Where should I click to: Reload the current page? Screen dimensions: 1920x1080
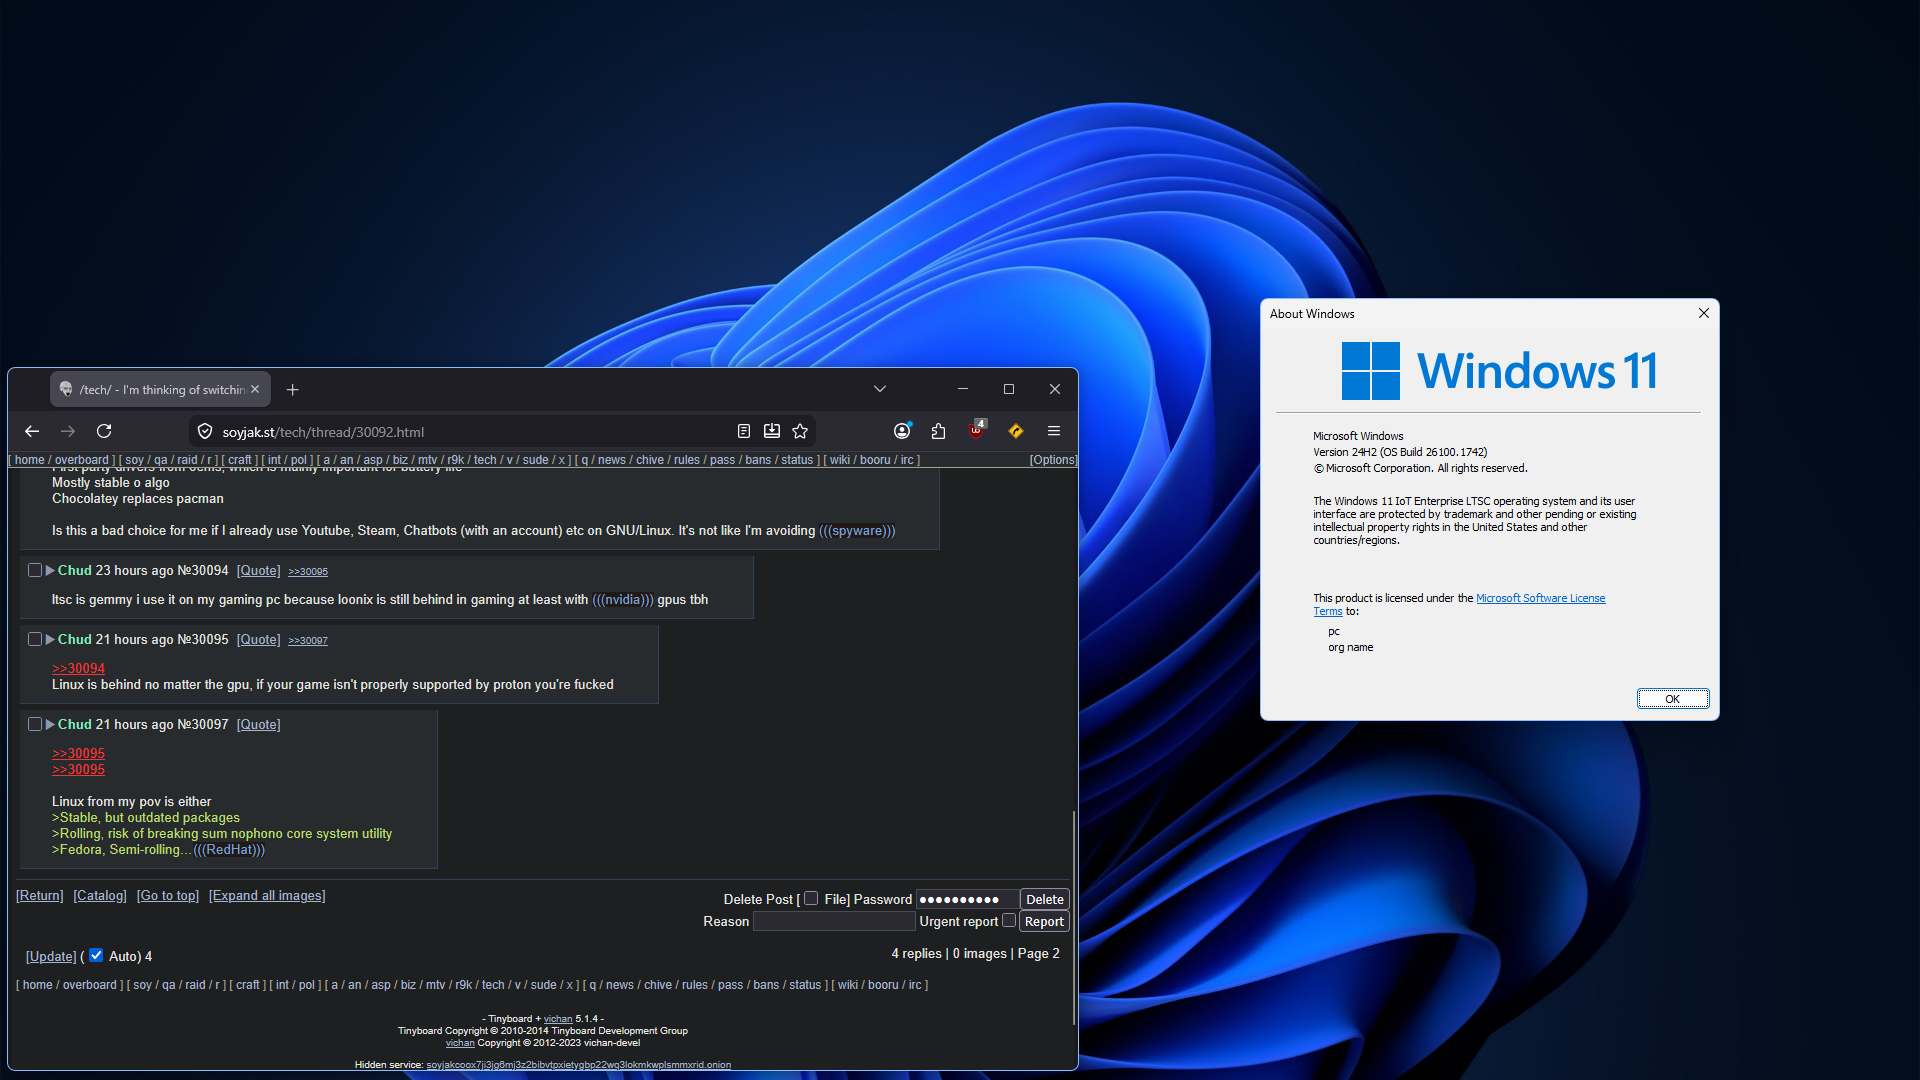[x=104, y=431]
